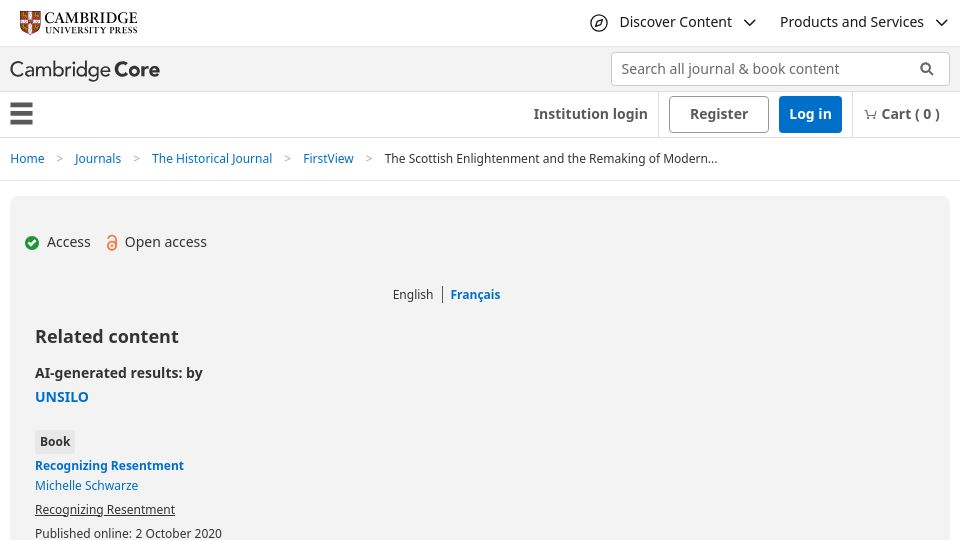This screenshot has height=540, width=960.
Task: Click the Register button
Action: pyautogui.click(x=719, y=114)
